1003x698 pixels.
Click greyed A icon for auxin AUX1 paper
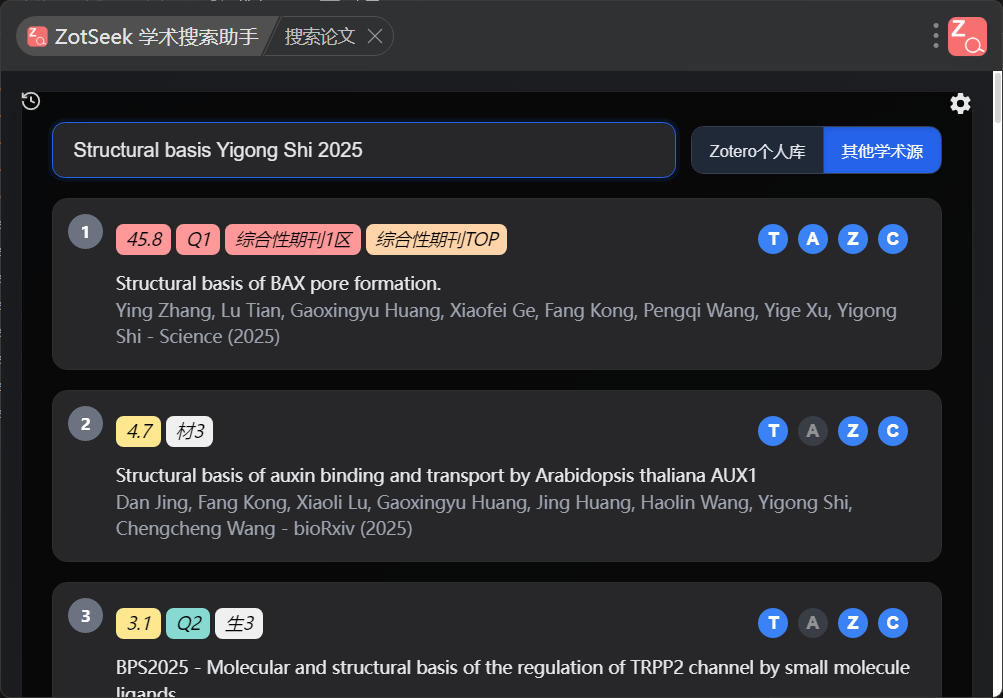click(x=813, y=431)
